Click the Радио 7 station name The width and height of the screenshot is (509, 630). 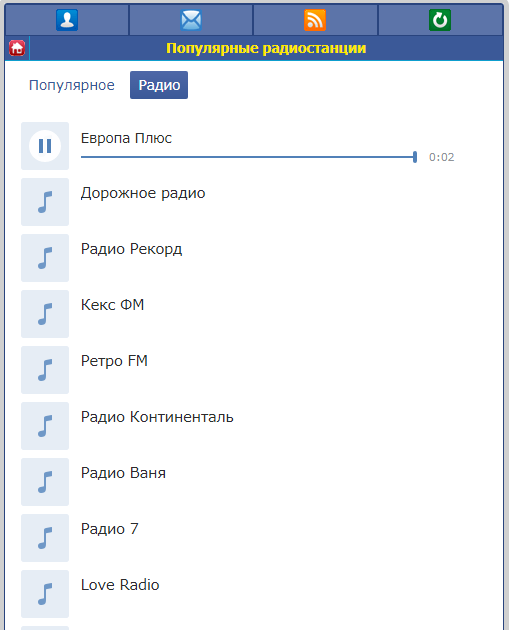110,529
